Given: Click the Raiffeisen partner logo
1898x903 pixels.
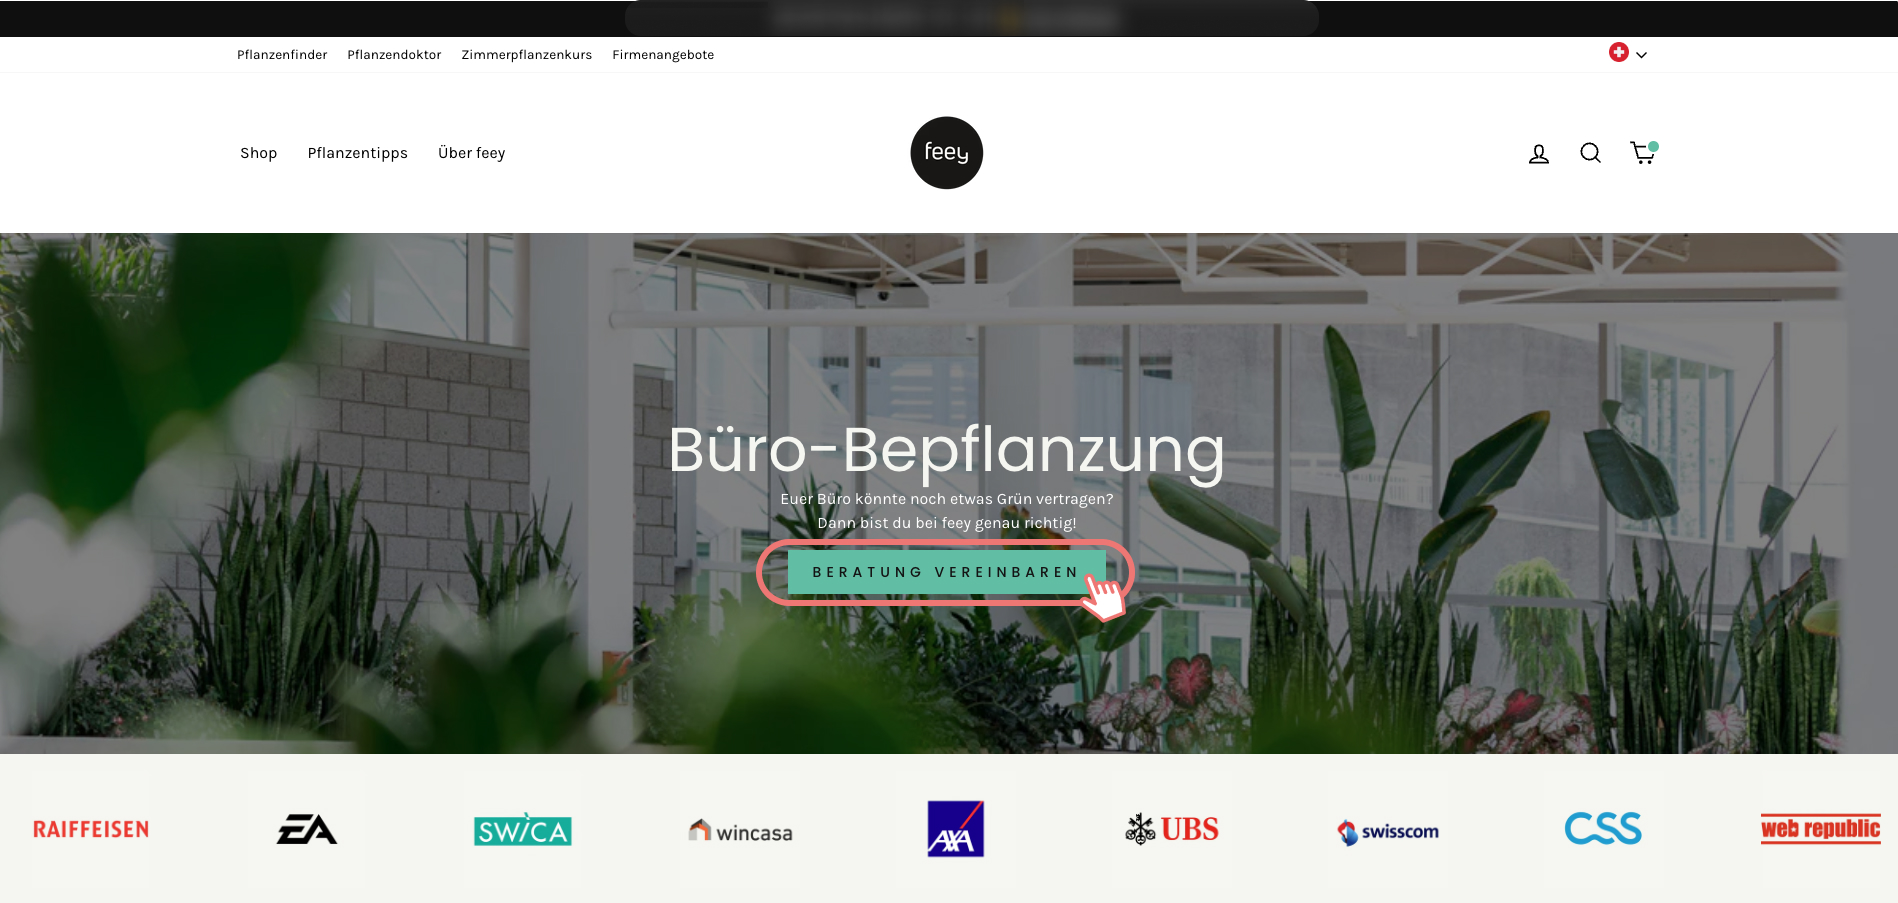Looking at the screenshot, I should [91, 829].
